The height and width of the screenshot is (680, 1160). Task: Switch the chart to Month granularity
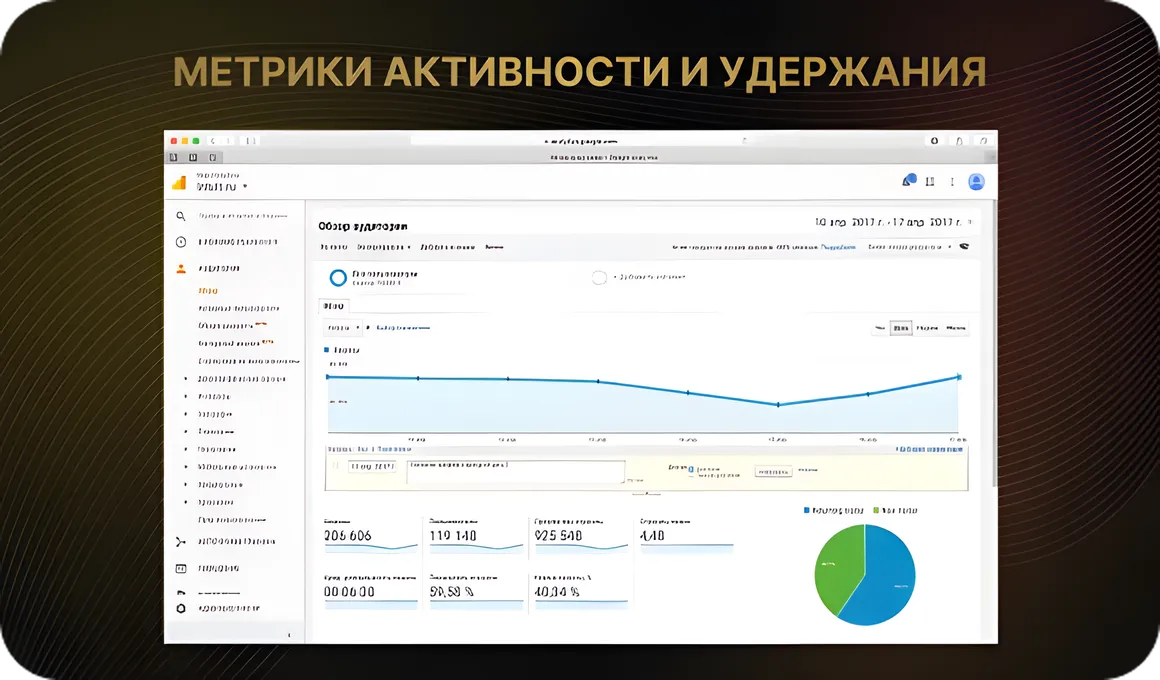pyautogui.click(x=955, y=328)
